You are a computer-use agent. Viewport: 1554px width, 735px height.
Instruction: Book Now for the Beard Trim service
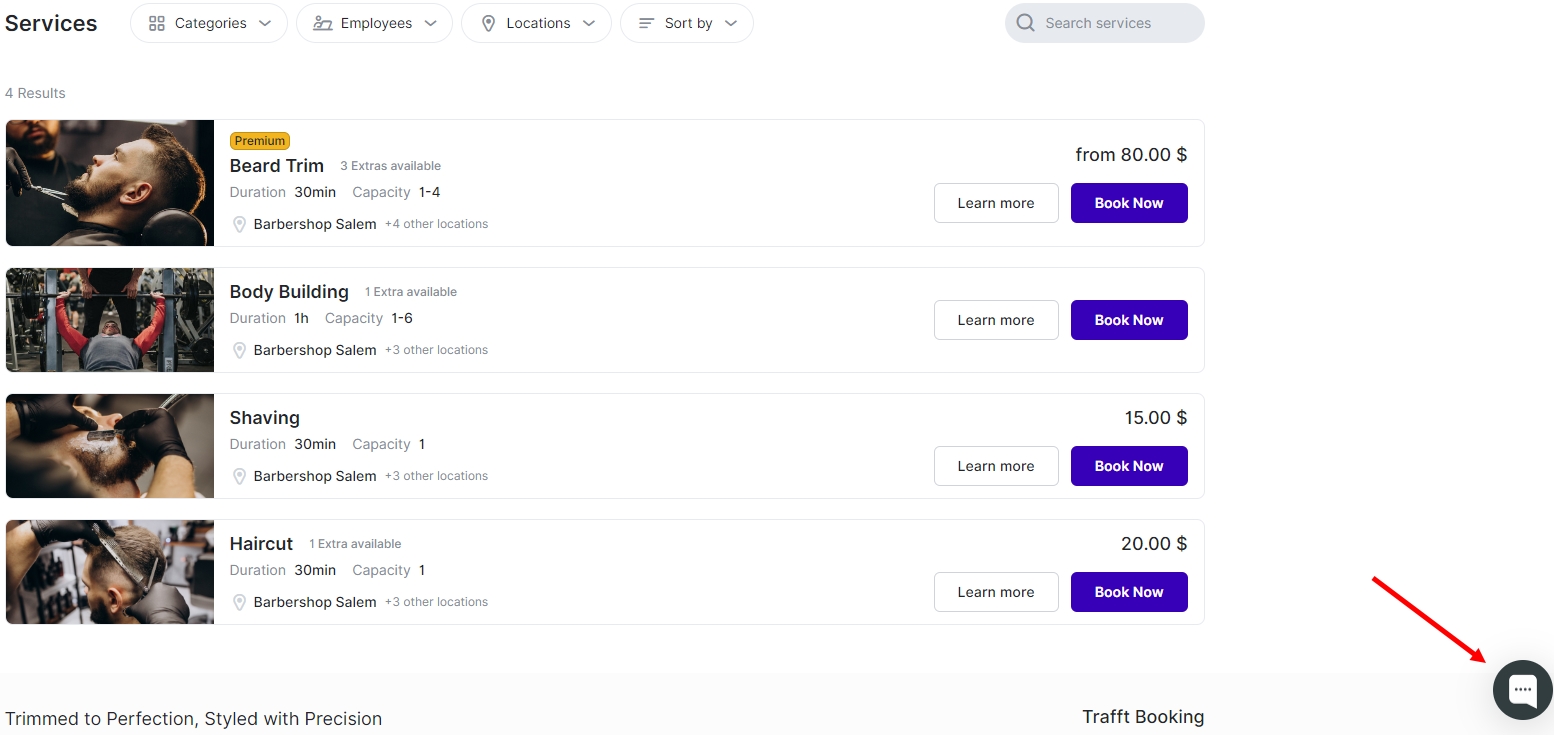pos(1128,203)
